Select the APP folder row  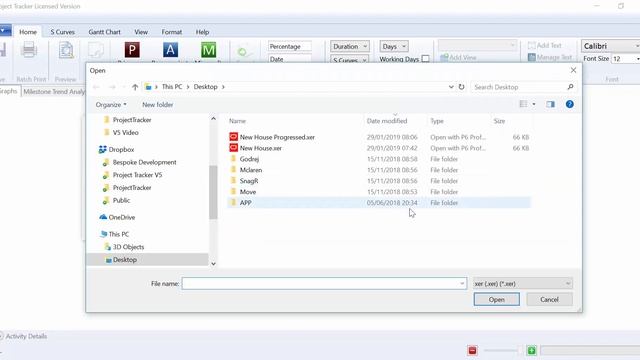pyautogui.click(x=379, y=202)
